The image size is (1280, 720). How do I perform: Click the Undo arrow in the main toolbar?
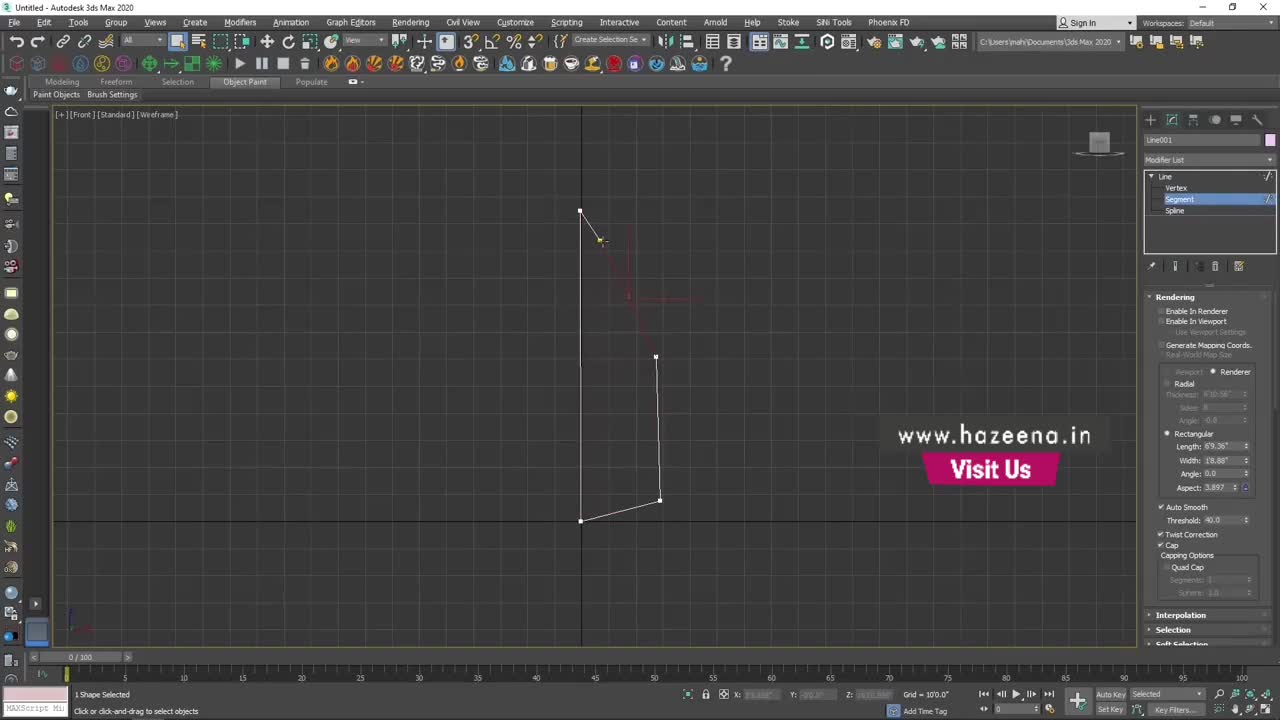coord(17,41)
